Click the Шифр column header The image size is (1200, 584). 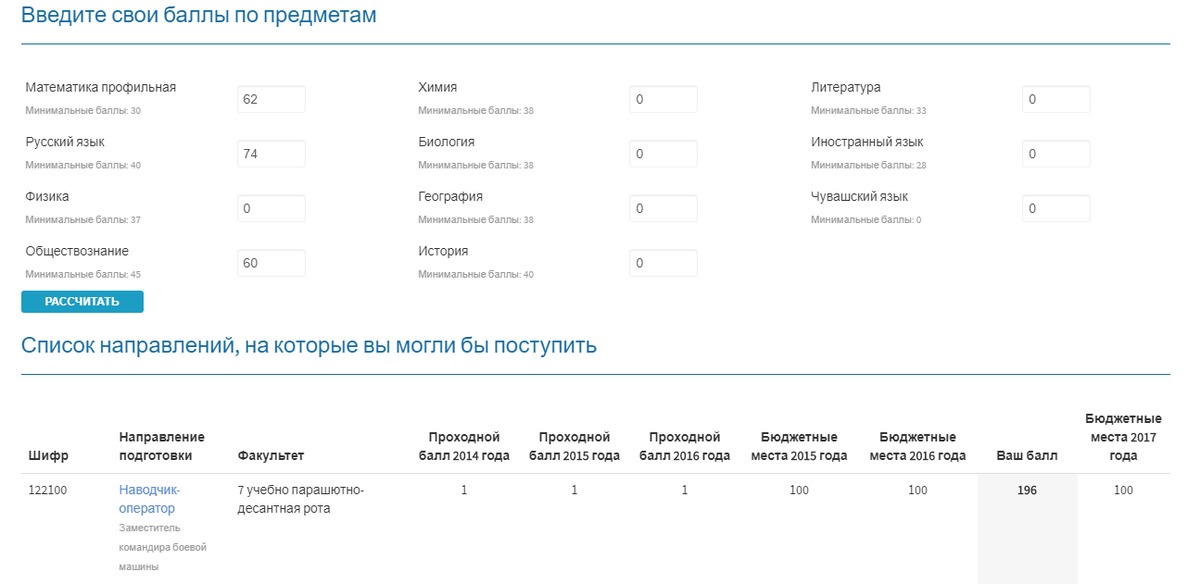49,456
